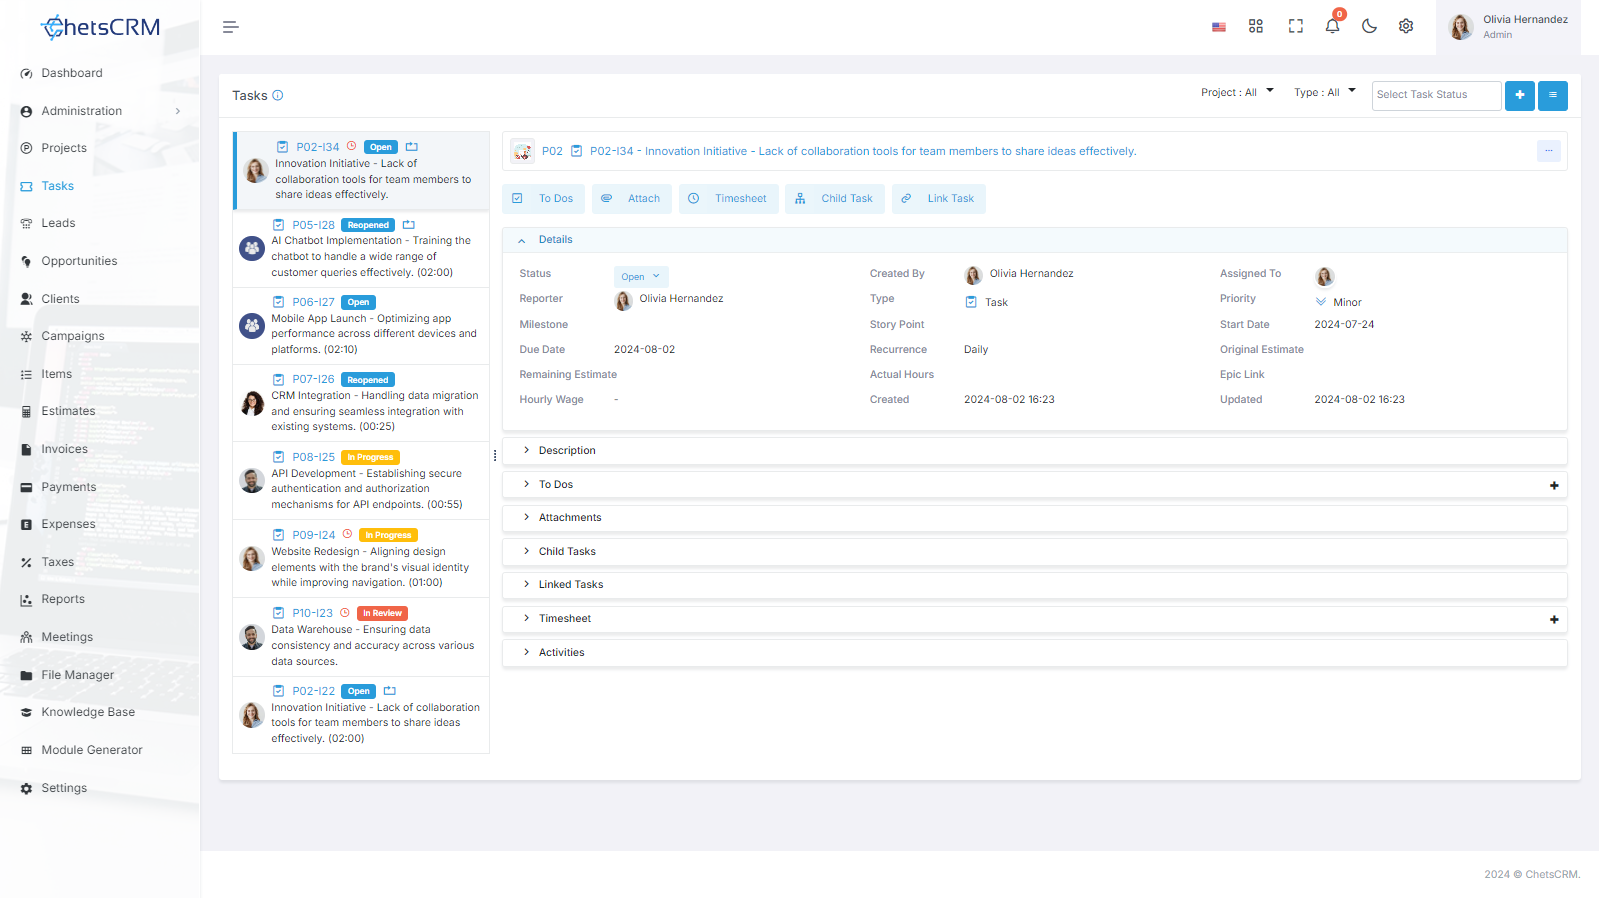This screenshot has height=898, width=1599.
Task: Expand the Child Tasks section
Action: [x=1034, y=552]
